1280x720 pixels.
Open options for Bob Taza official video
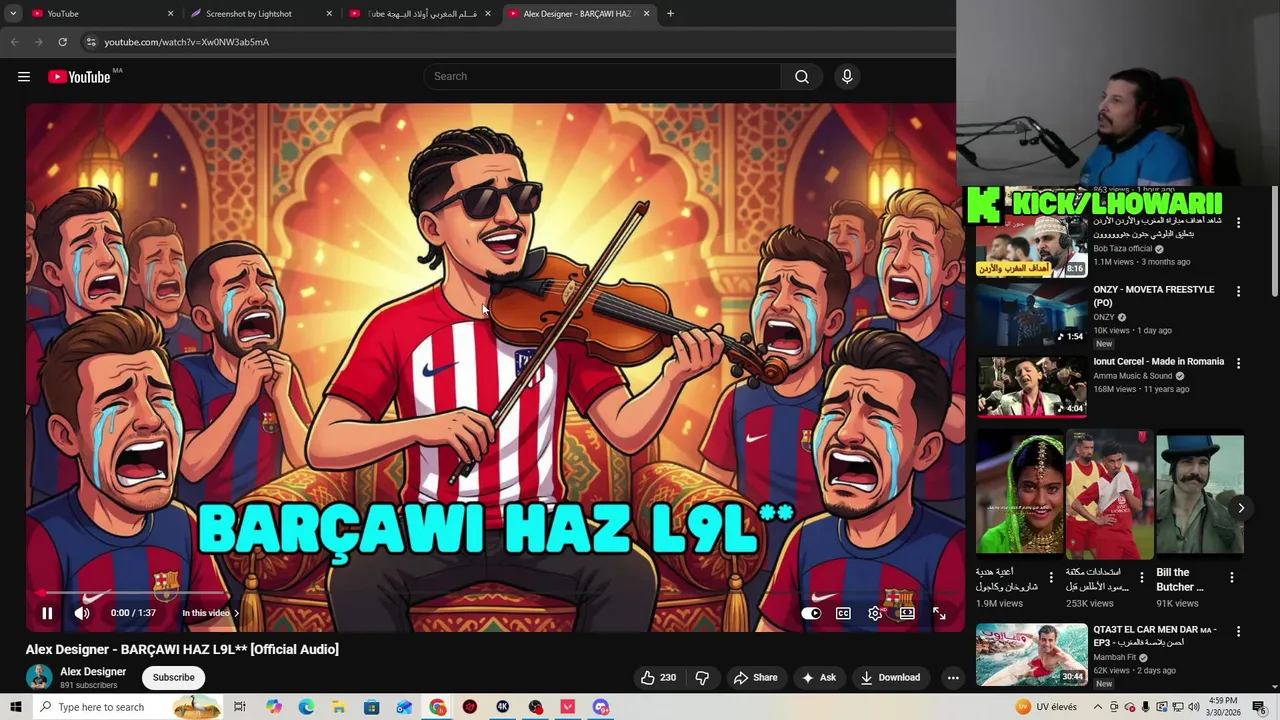[1238, 223]
